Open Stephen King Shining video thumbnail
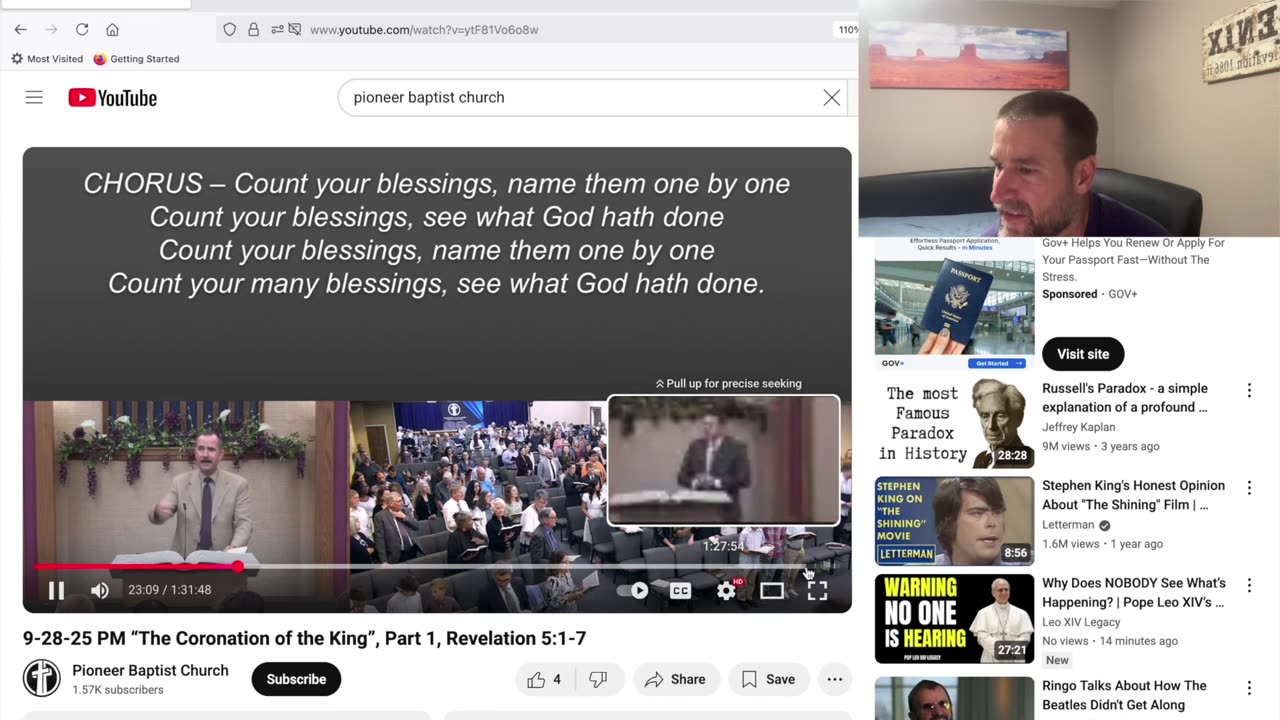1280x720 pixels. pyautogui.click(x=954, y=520)
